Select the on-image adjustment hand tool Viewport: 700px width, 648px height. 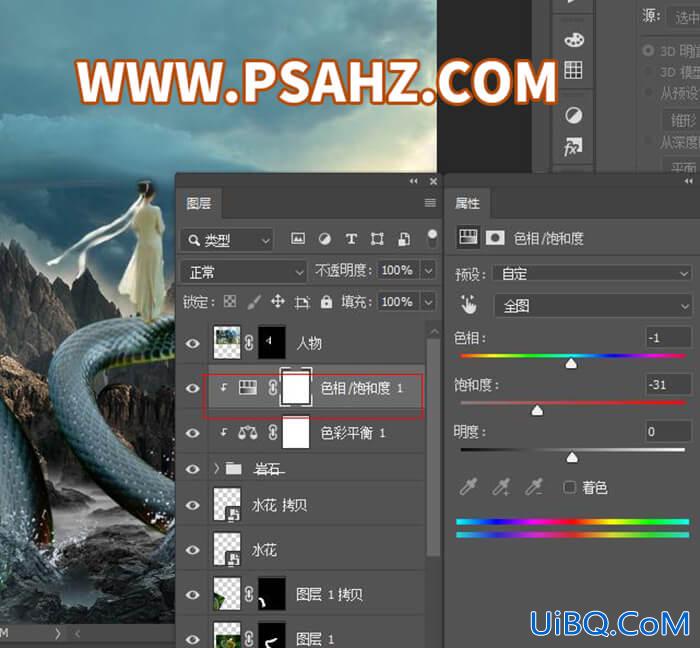click(x=469, y=305)
